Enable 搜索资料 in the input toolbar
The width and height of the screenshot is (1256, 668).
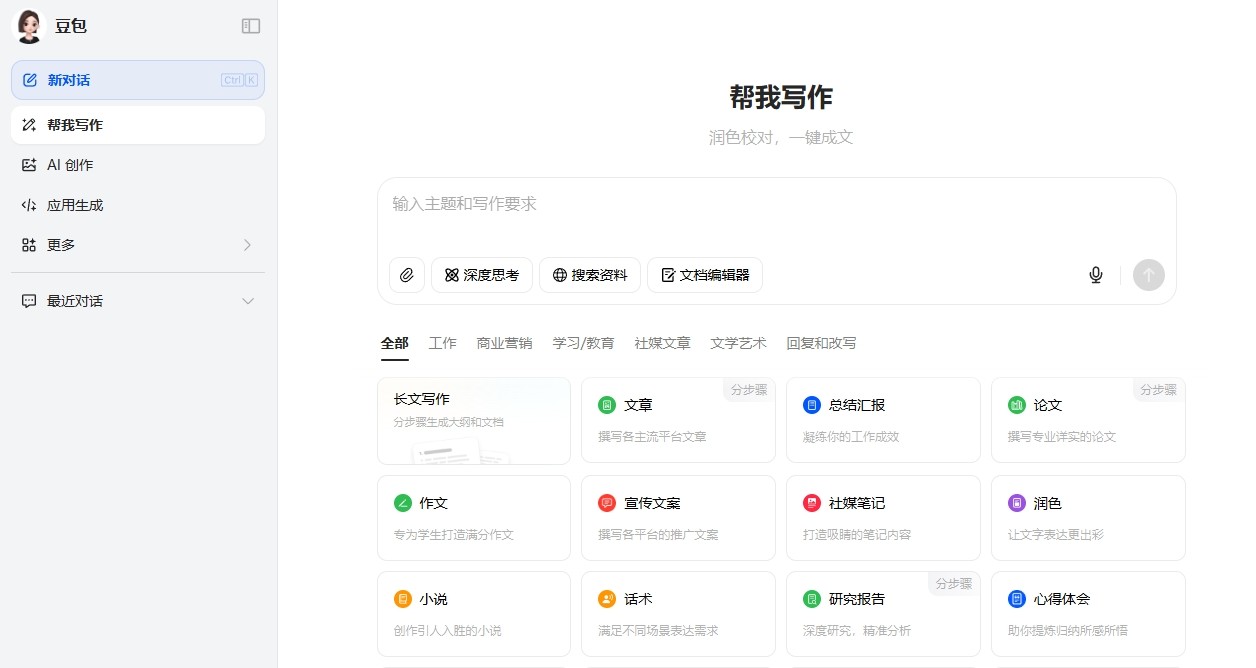(590, 275)
